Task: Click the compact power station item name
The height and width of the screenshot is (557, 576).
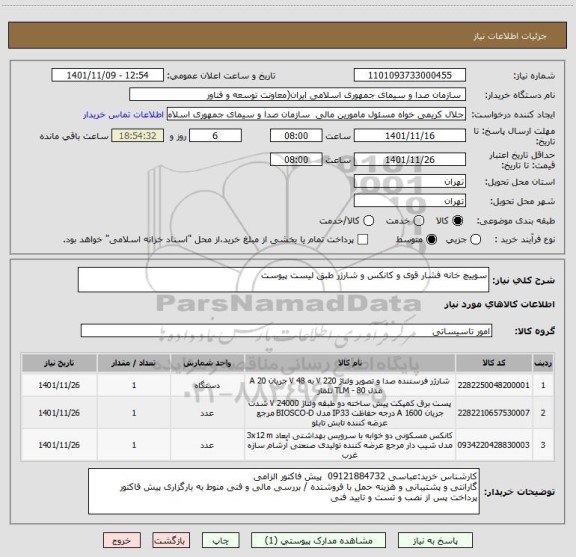Action: (x=350, y=413)
